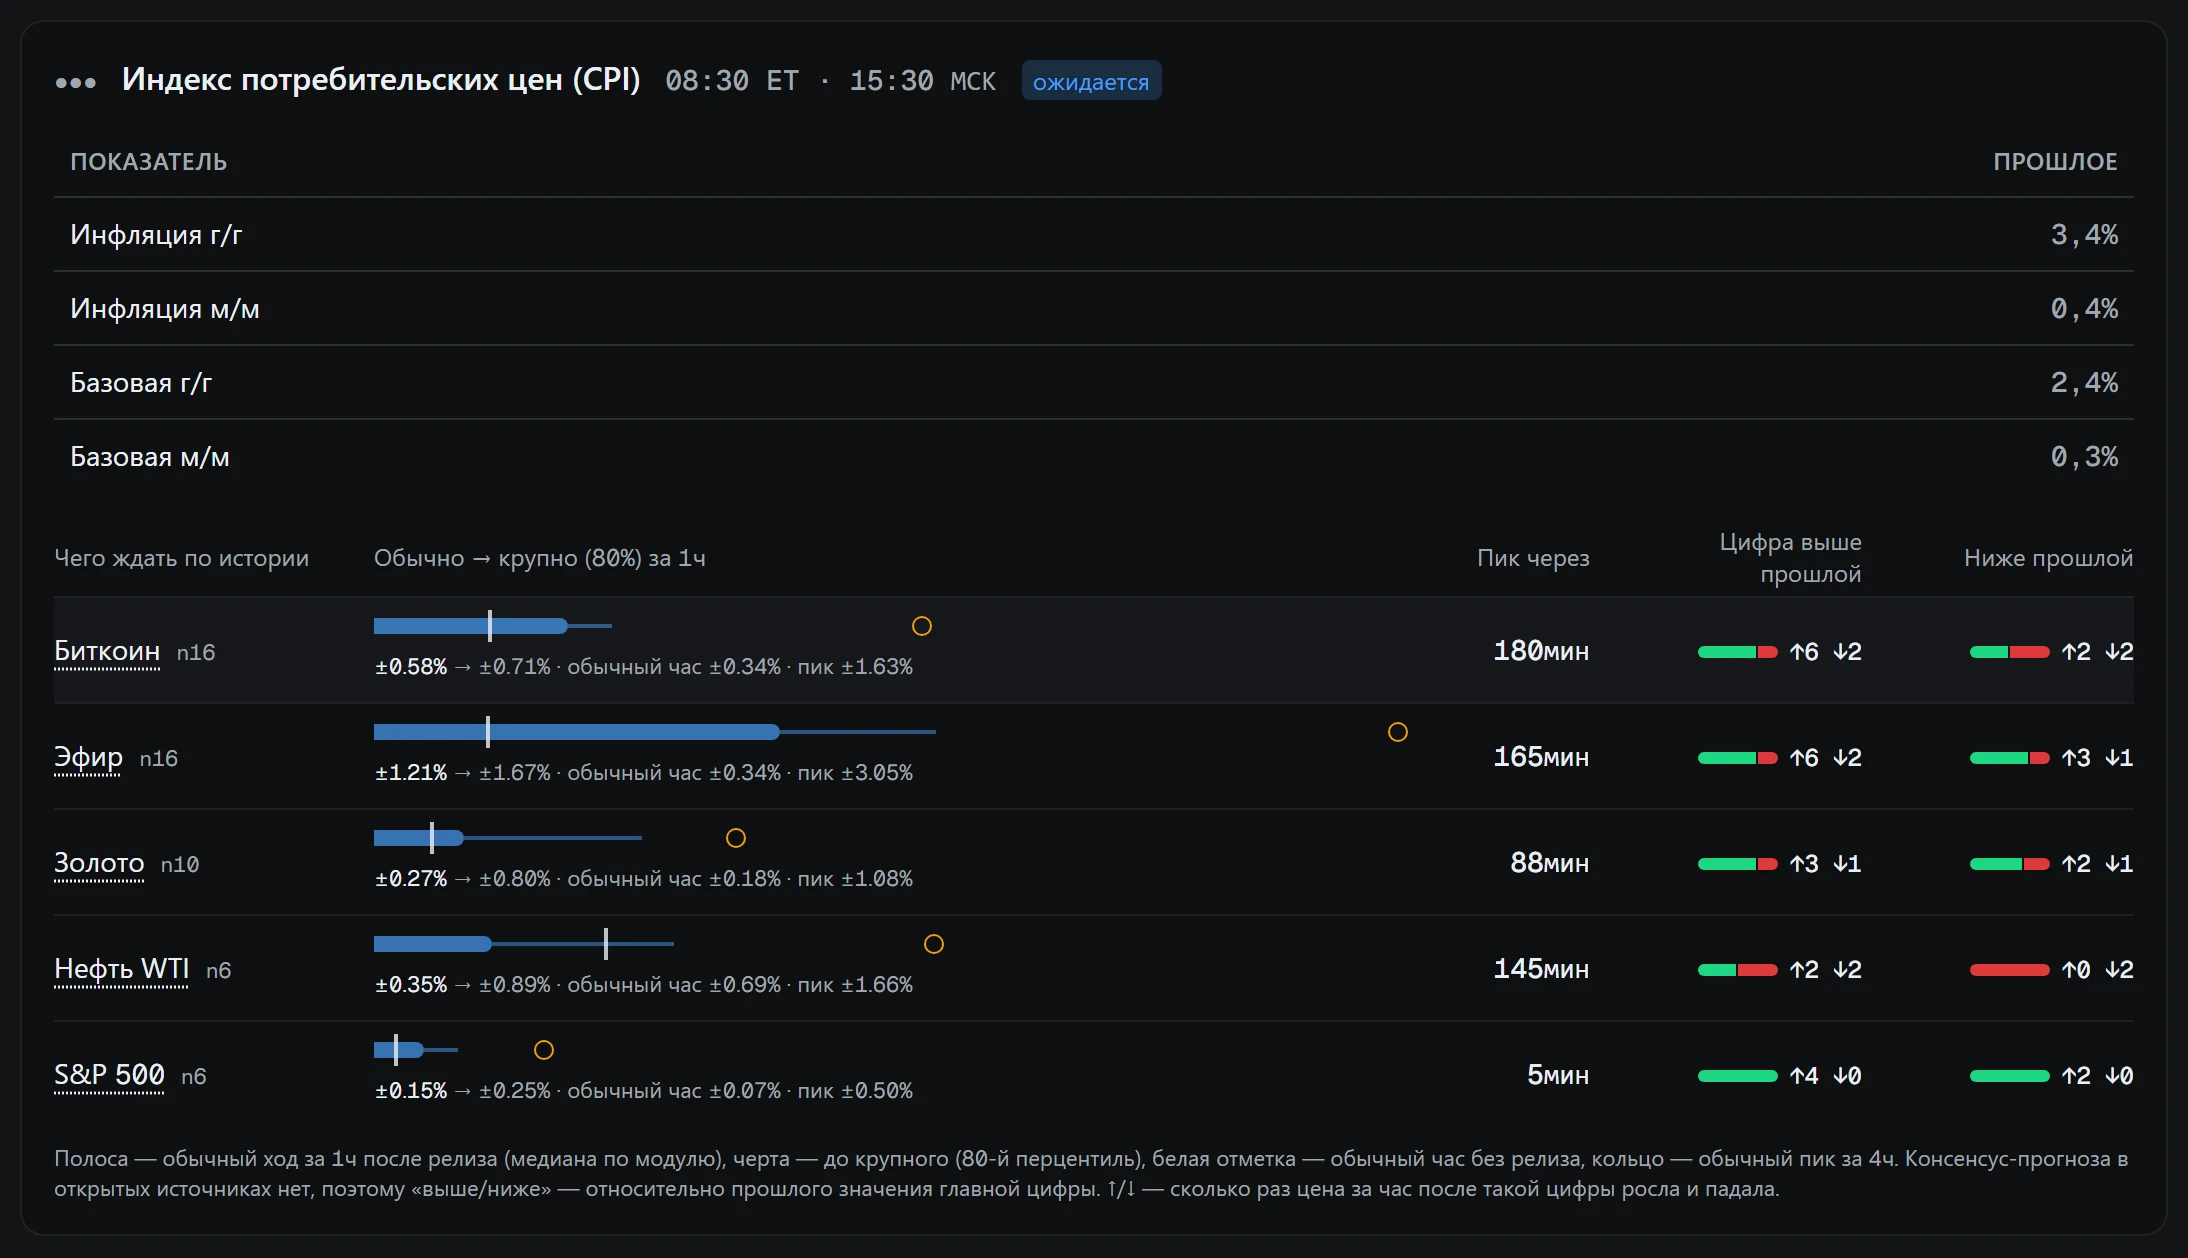Click the blue range bar for Эфир
The image size is (2188, 1258).
(576, 732)
